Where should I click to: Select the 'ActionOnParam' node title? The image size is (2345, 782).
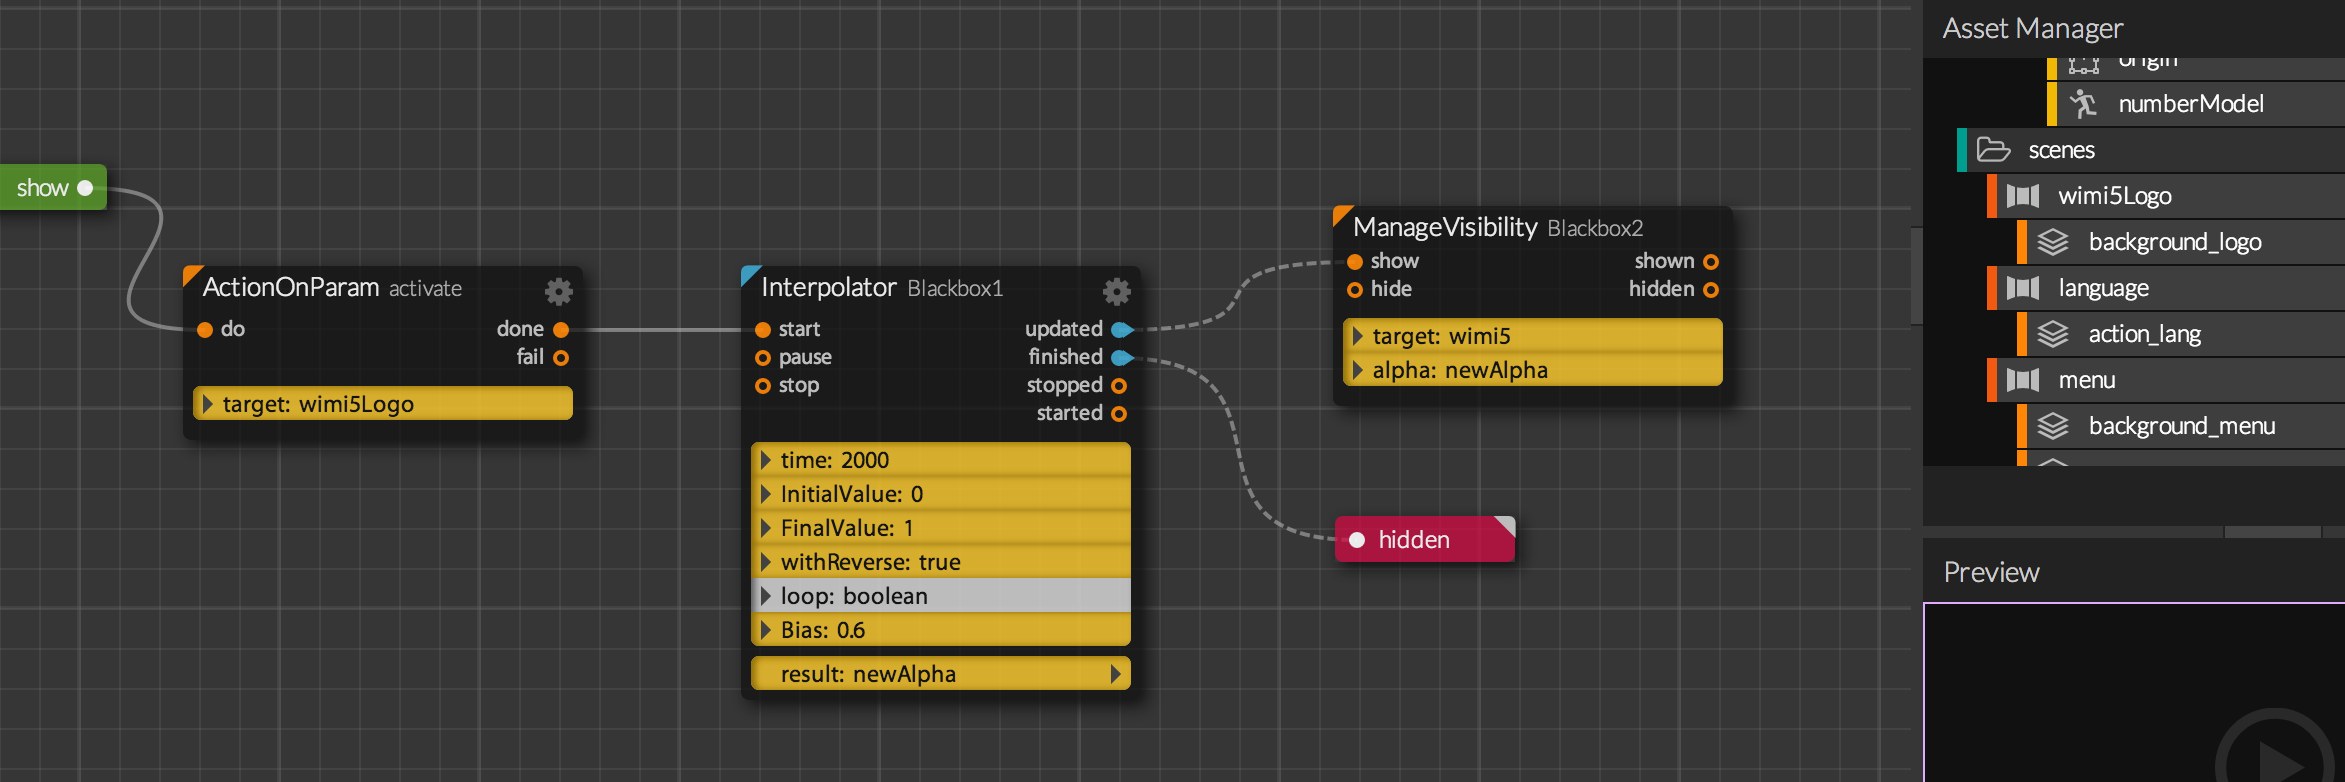click(x=291, y=288)
